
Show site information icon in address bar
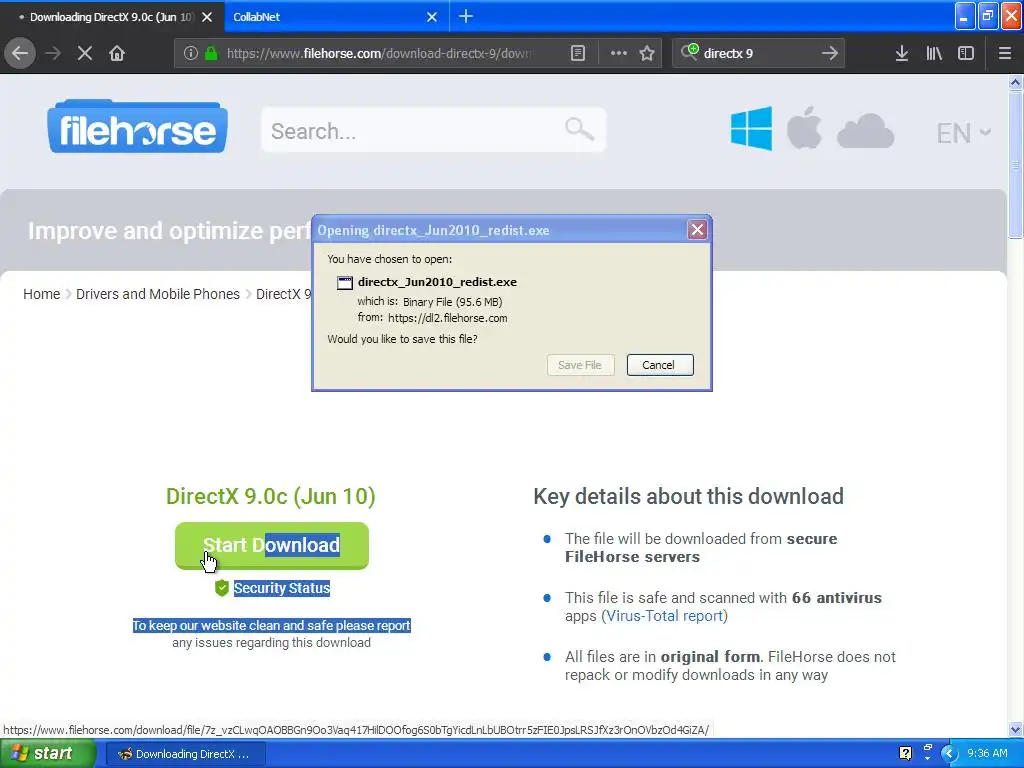point(190,53)
